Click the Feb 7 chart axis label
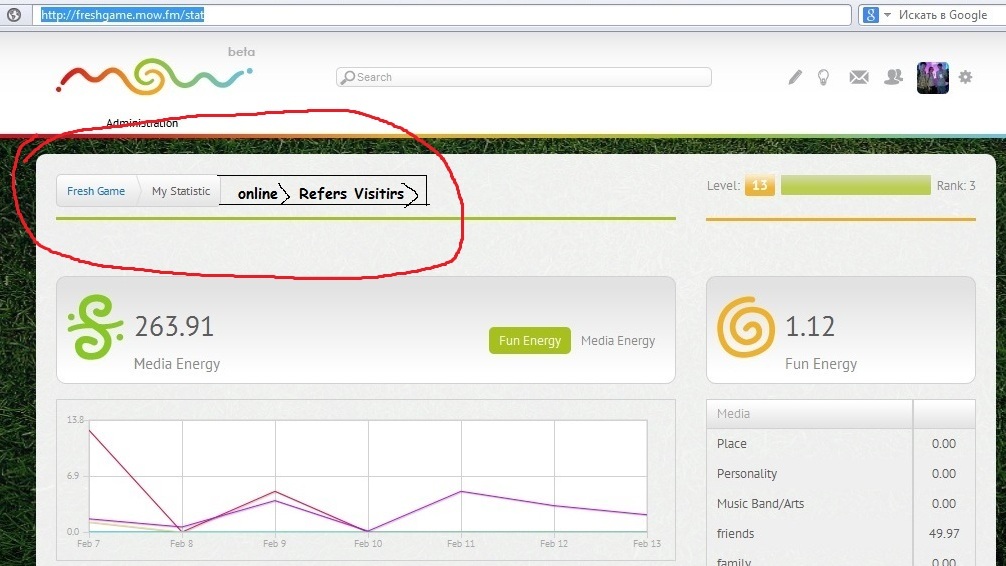This screenshot has height=566, width=1006. point(89,544)
